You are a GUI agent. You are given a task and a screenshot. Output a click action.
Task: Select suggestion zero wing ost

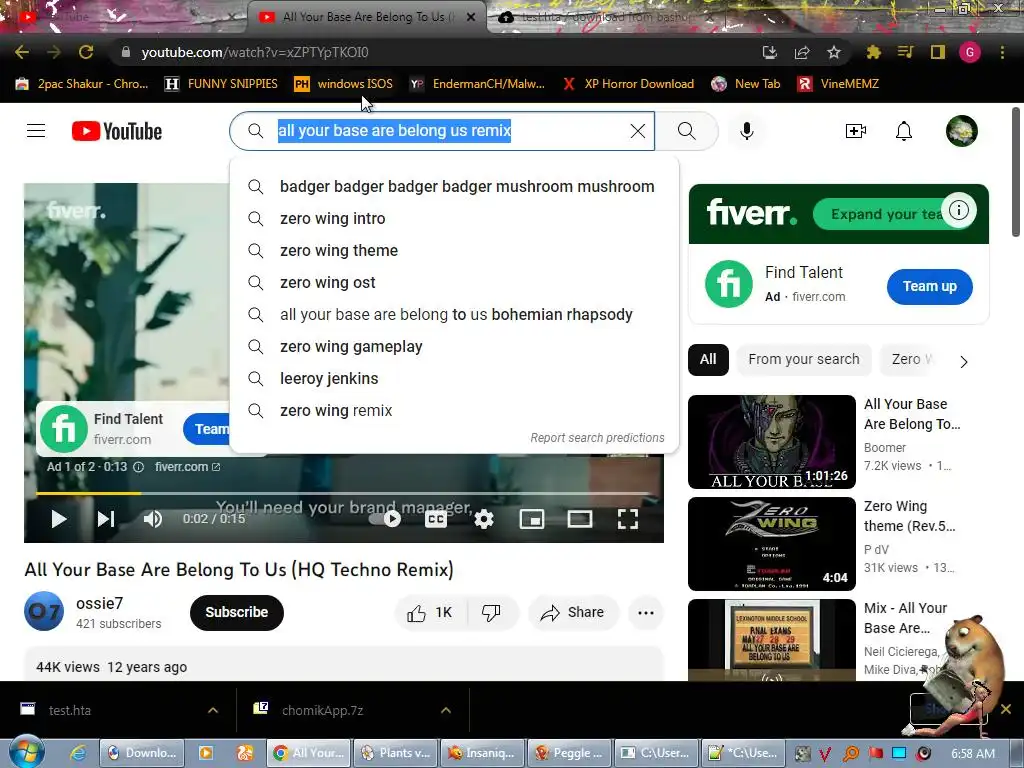[455, 283]
